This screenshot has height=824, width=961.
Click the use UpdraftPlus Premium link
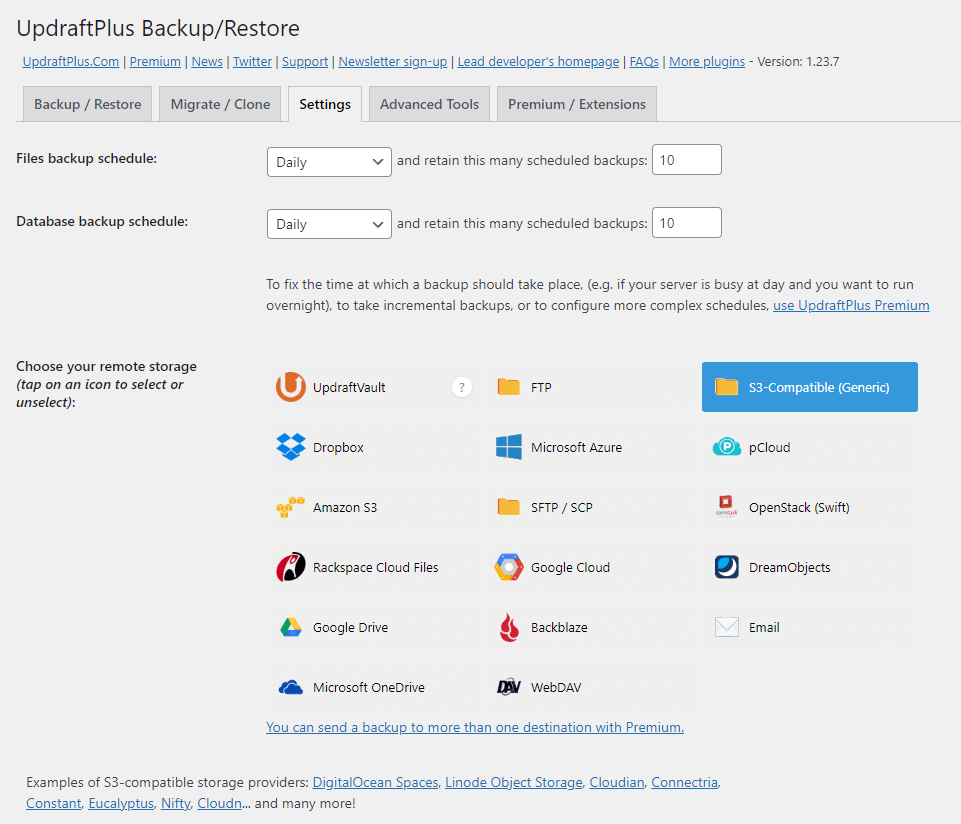851,305
